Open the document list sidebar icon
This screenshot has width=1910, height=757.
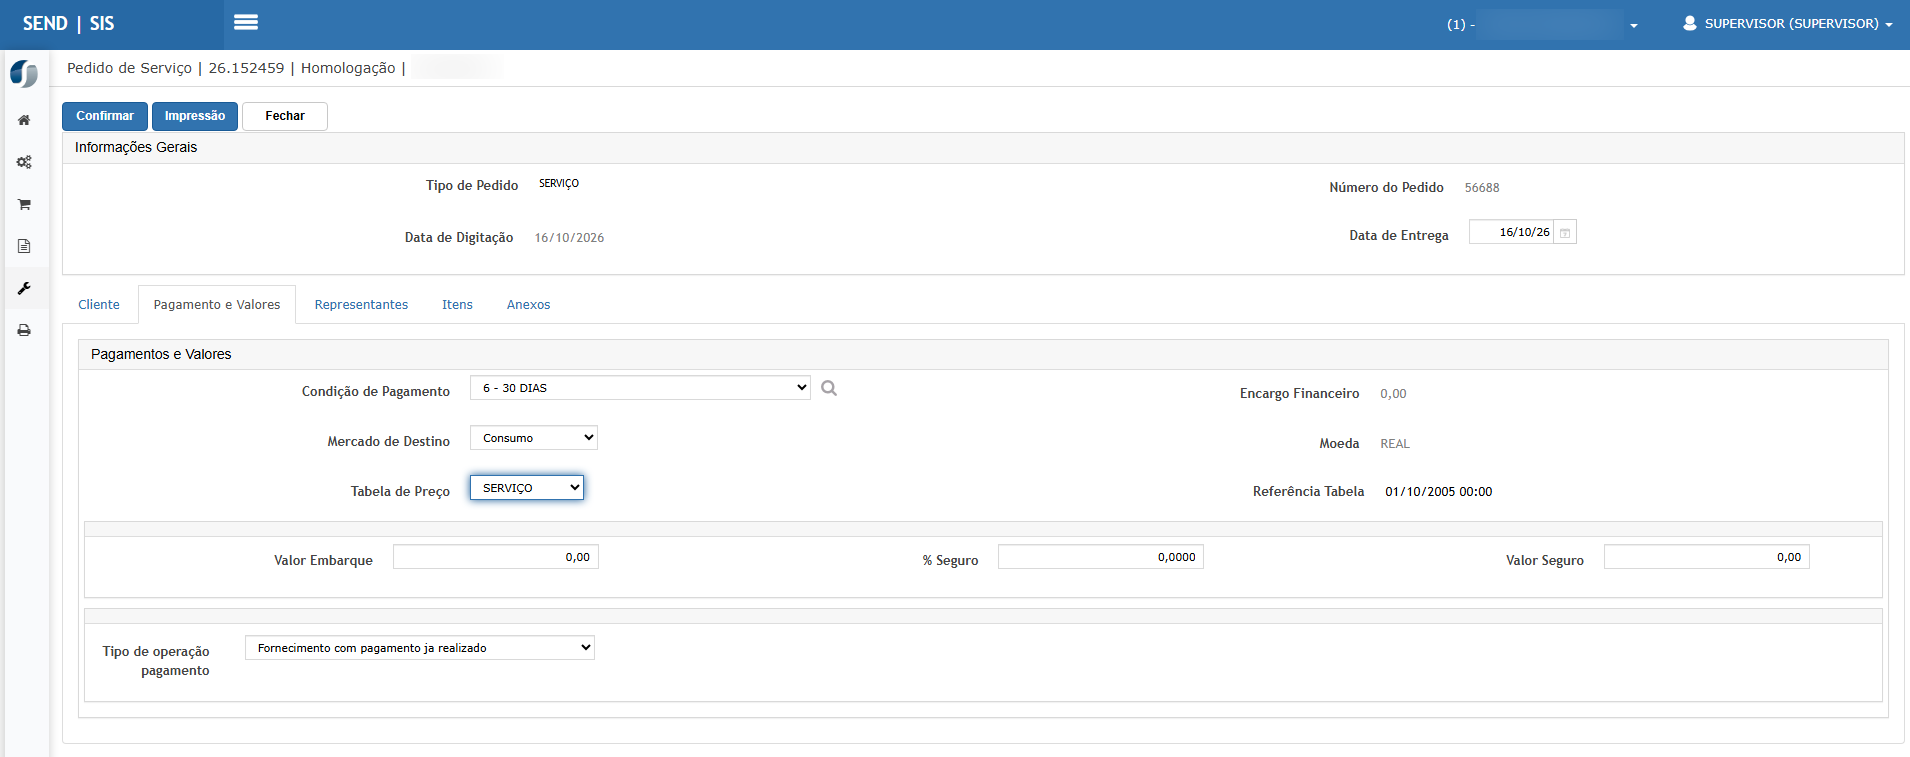[x=24, y=246]
